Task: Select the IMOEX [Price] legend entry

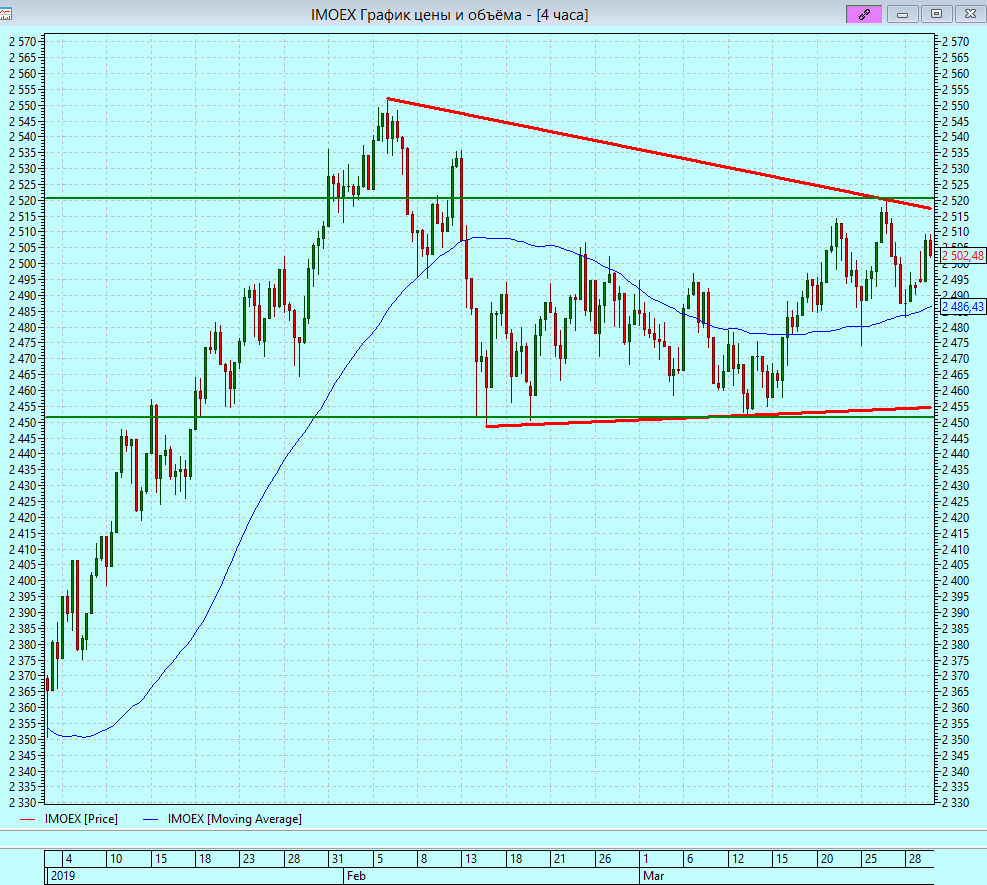Action: (x=69, y=819)
